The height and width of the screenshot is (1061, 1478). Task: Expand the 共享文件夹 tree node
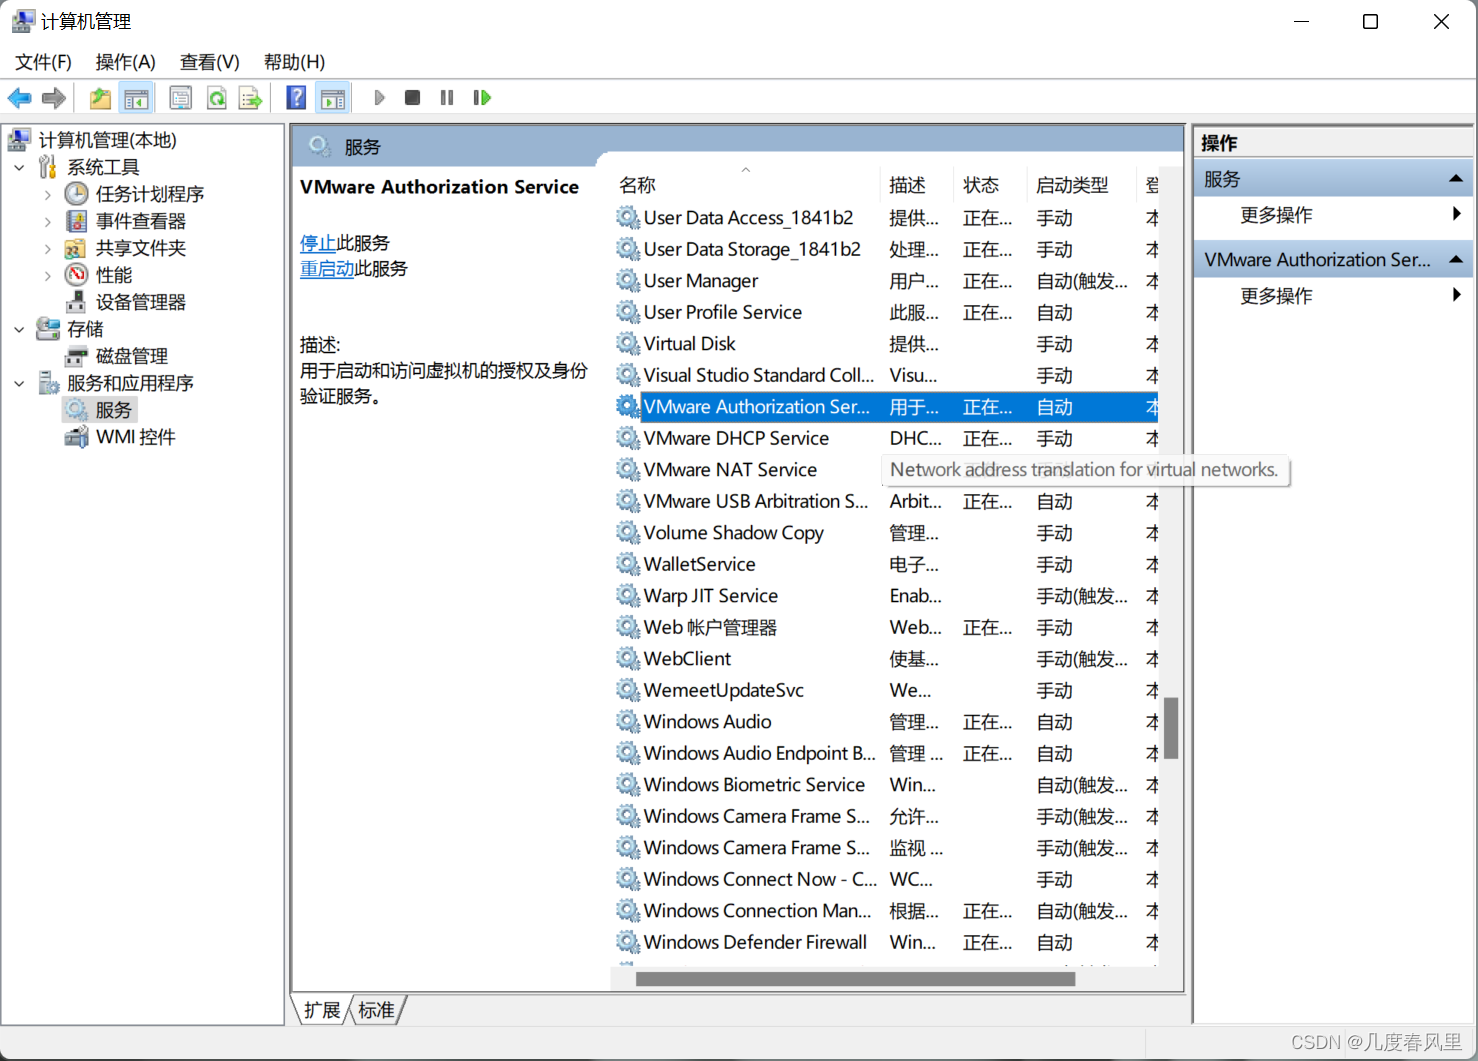click(x=47, y=248)
